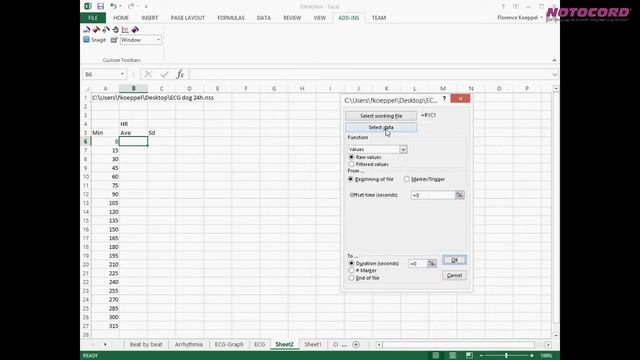Open the PAGE LAYOUT ribbon tab
The image size is (640, 360).
(188, 18)
